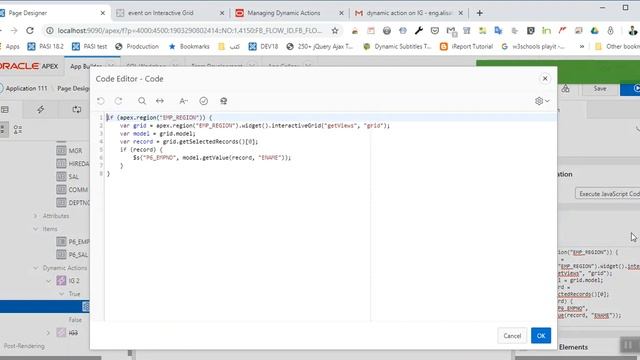Open the PASI test bookmark
This screenshot has width=640, height=360.
(89, 47)
